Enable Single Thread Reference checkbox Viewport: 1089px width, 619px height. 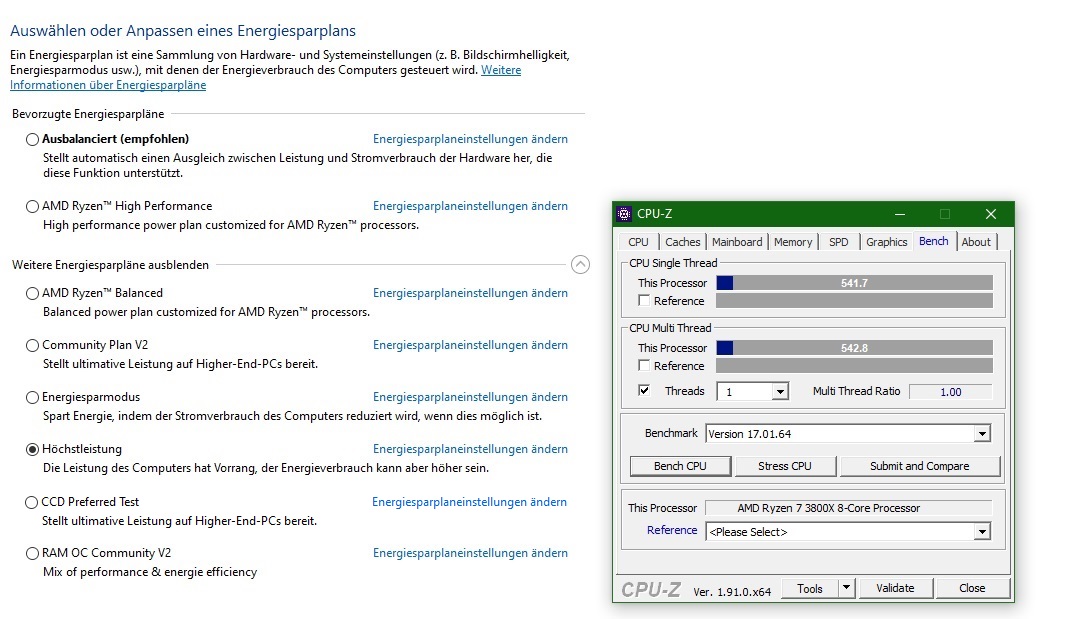[x=644, y=301]
